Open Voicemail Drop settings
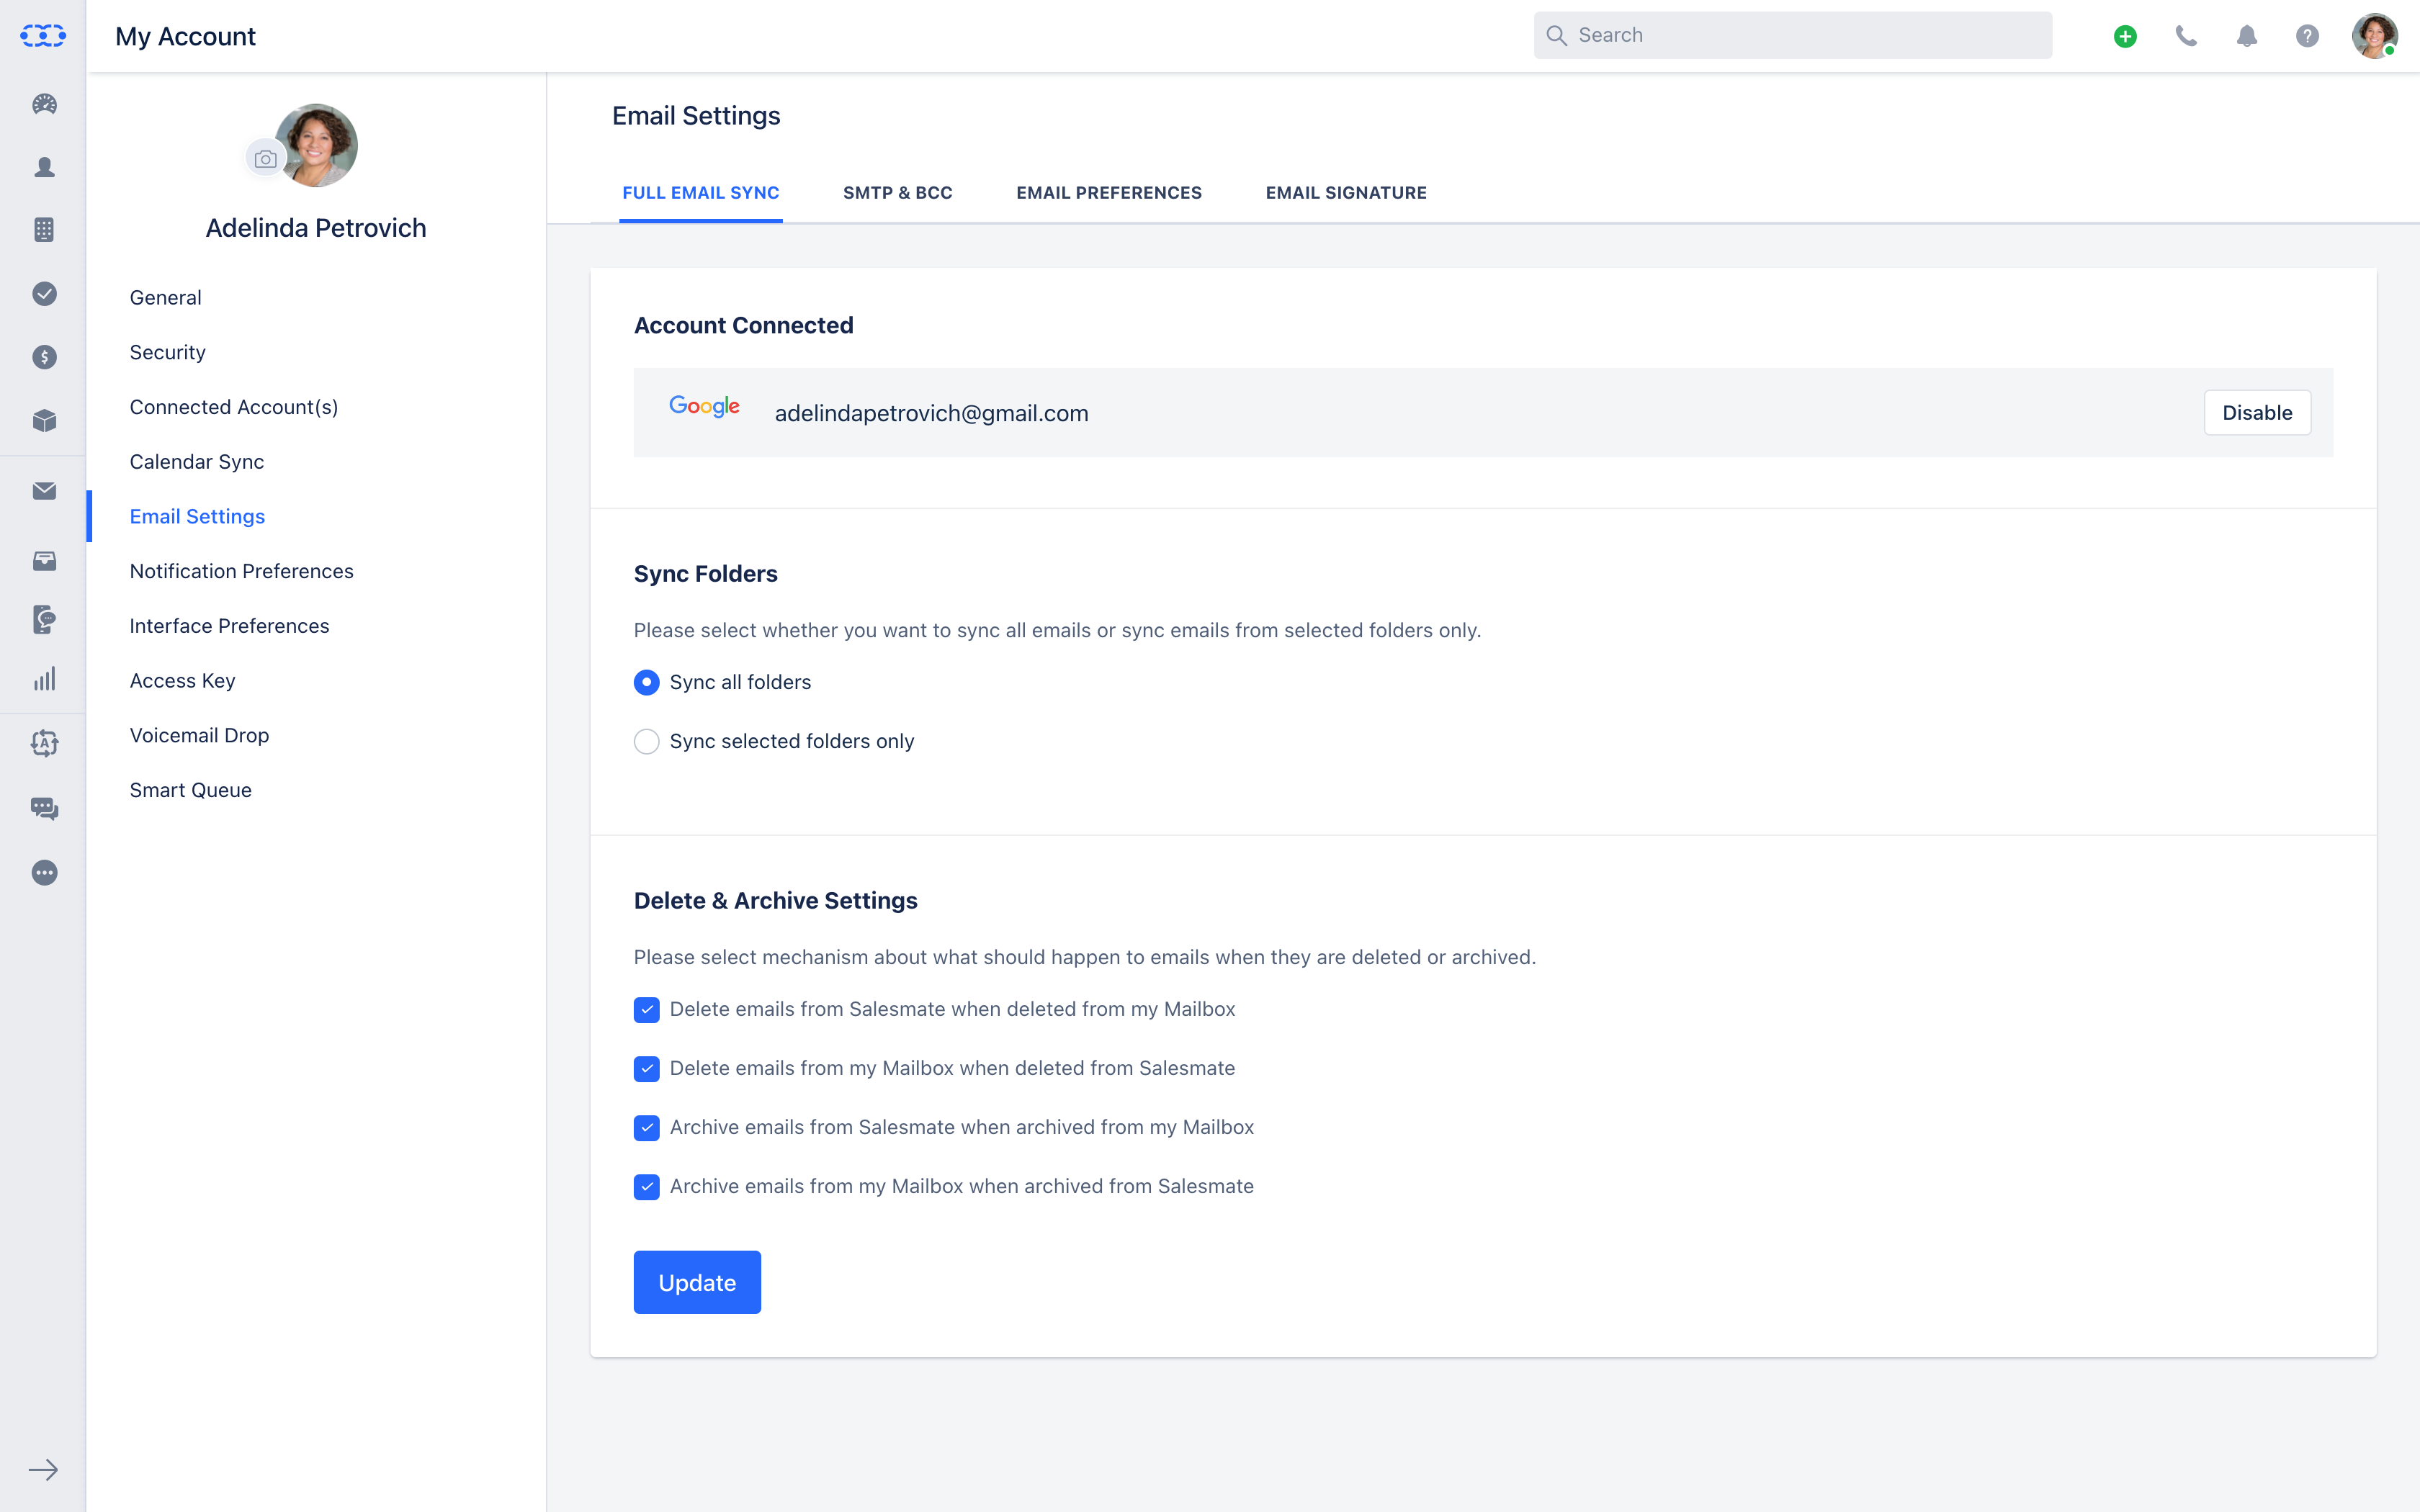This screenshot has height=1512, width=2420. (x=200, y=735)
